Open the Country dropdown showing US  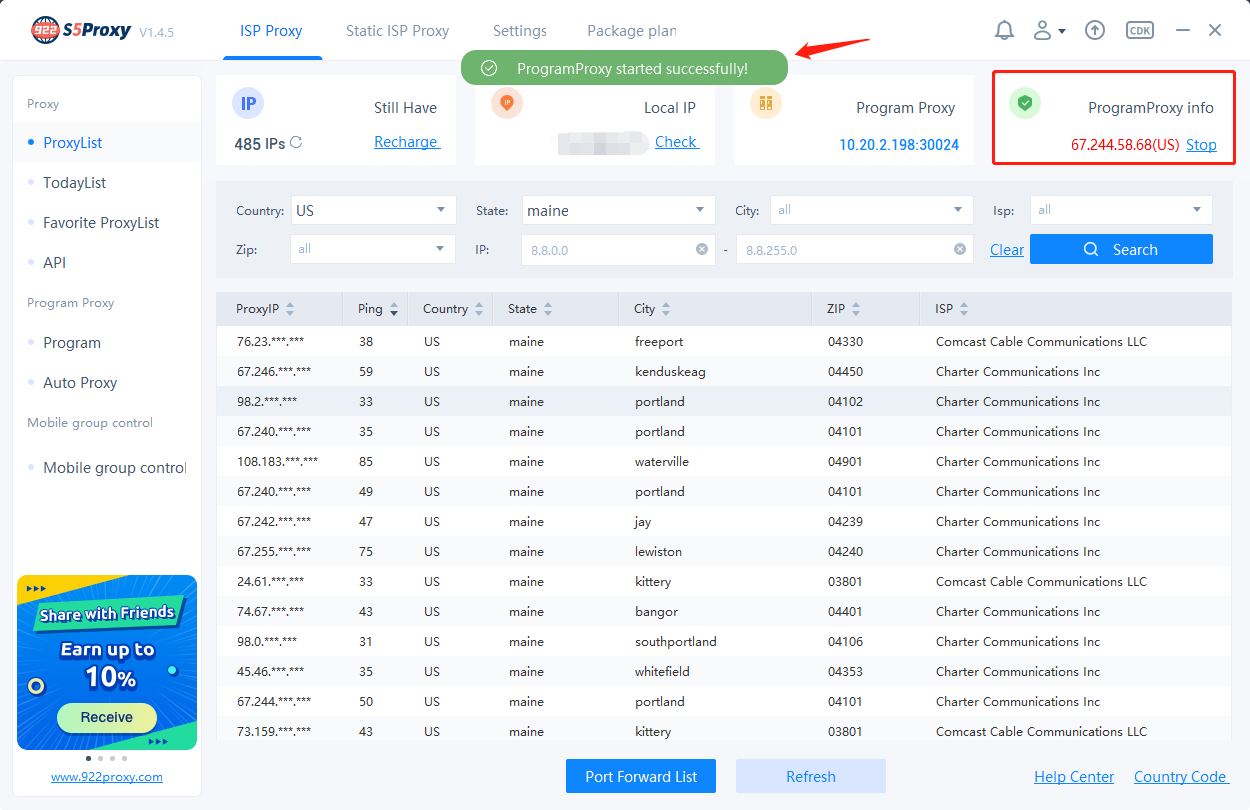pyautogui.click(x=374, y=210)
